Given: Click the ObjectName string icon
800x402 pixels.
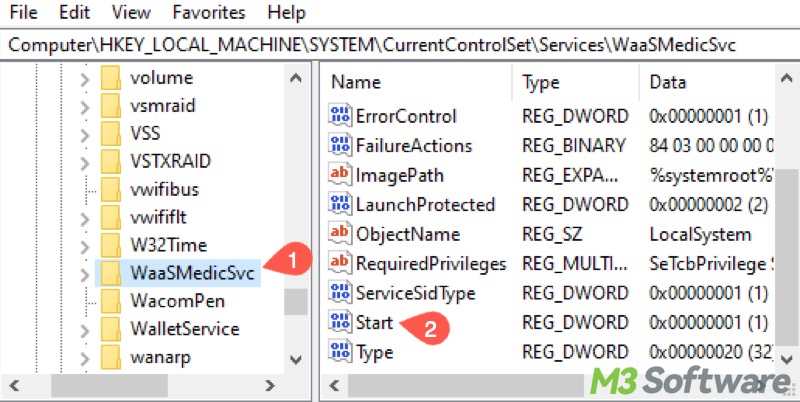Looking at the screenshot, I should point(340,234).
